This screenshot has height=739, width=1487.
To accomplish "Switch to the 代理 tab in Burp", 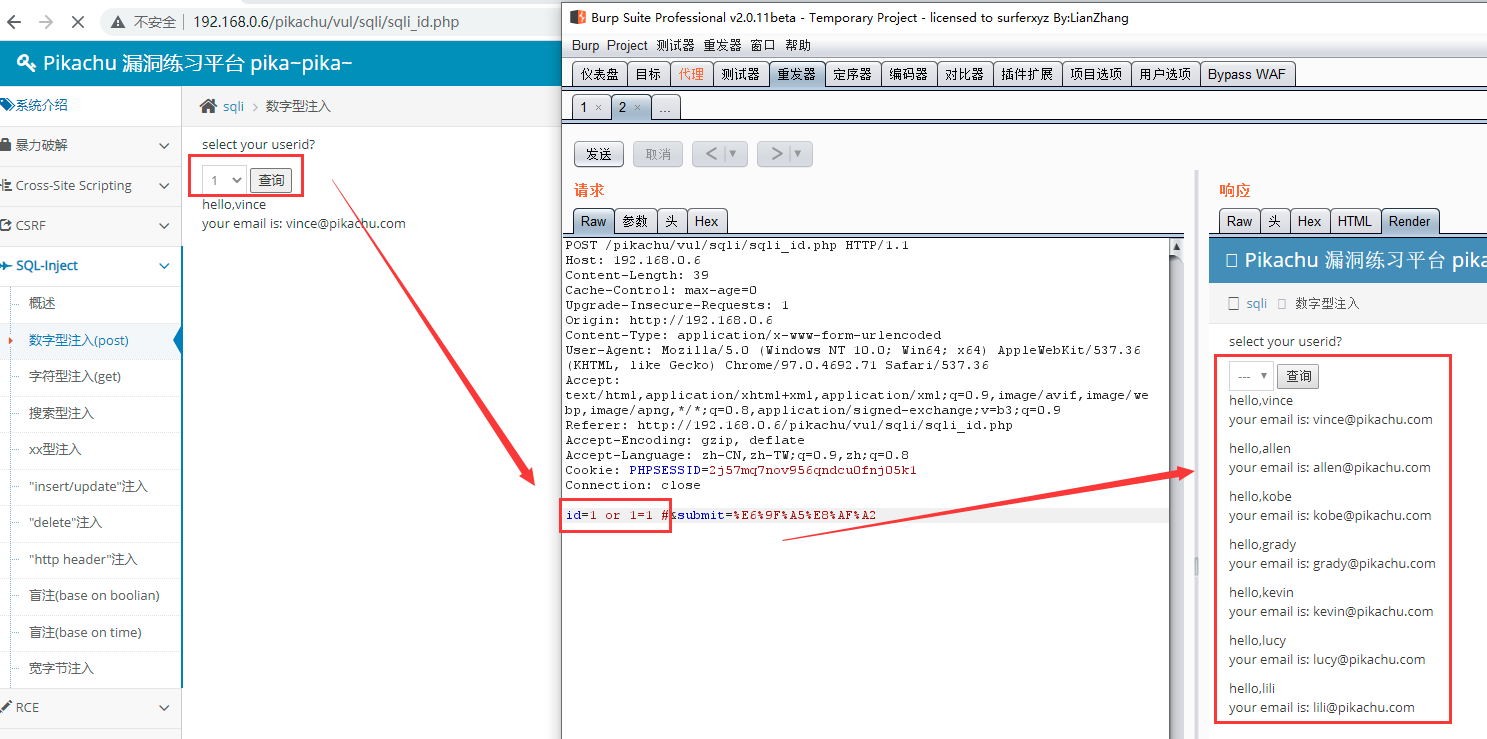I will click(x=691, y=74).
